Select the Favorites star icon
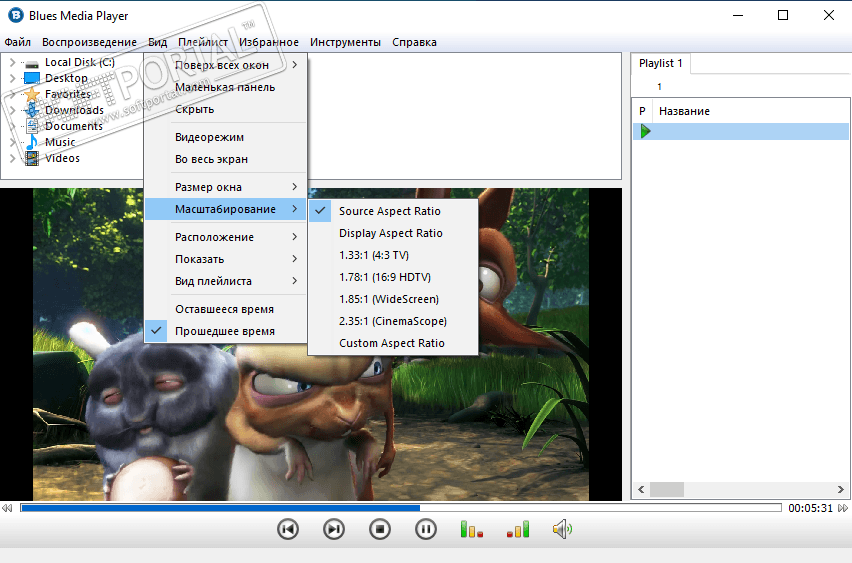Screen dimensions: 852x563 (32, 94)
